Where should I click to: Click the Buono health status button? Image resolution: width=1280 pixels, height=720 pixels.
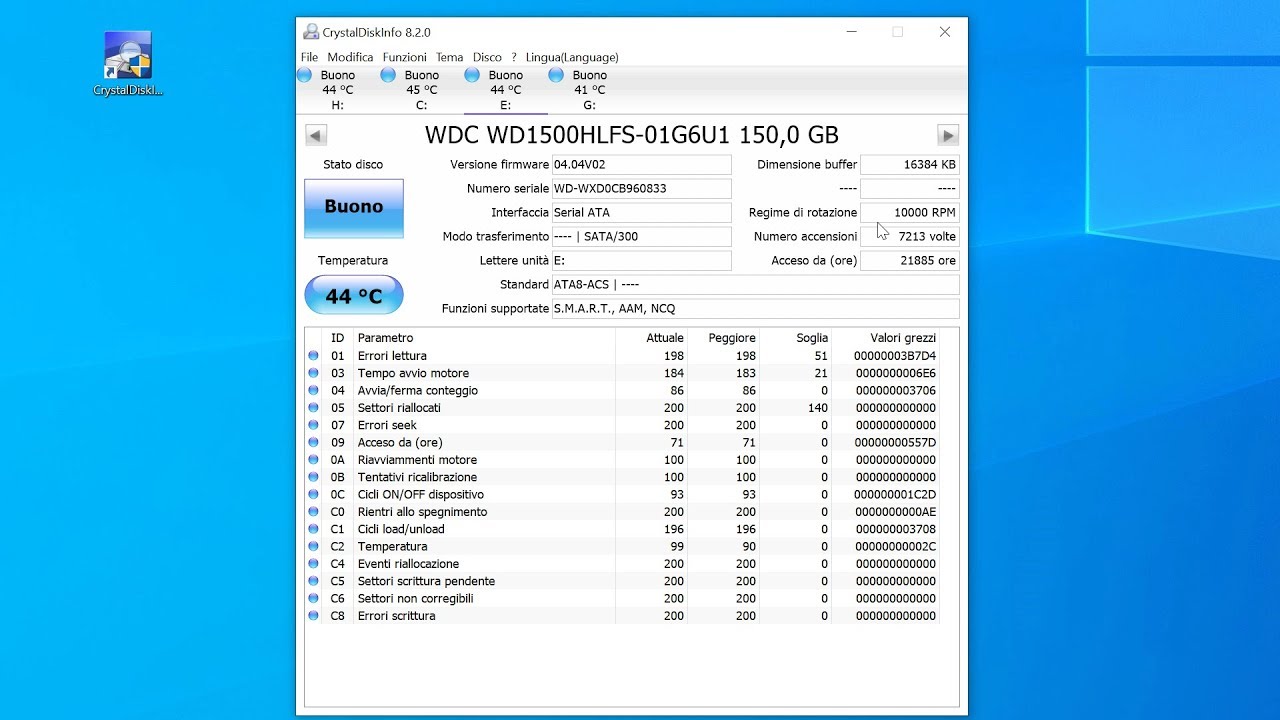tap(354, 208)
